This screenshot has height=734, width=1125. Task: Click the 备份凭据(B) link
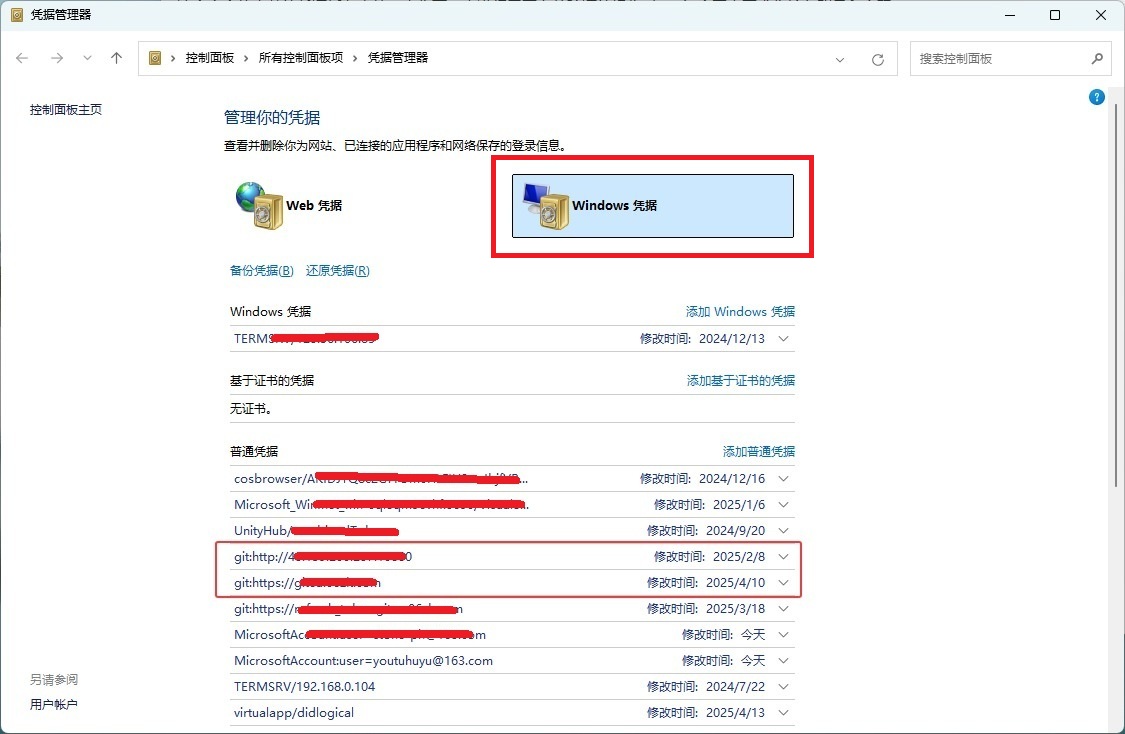tap(262, 270)
